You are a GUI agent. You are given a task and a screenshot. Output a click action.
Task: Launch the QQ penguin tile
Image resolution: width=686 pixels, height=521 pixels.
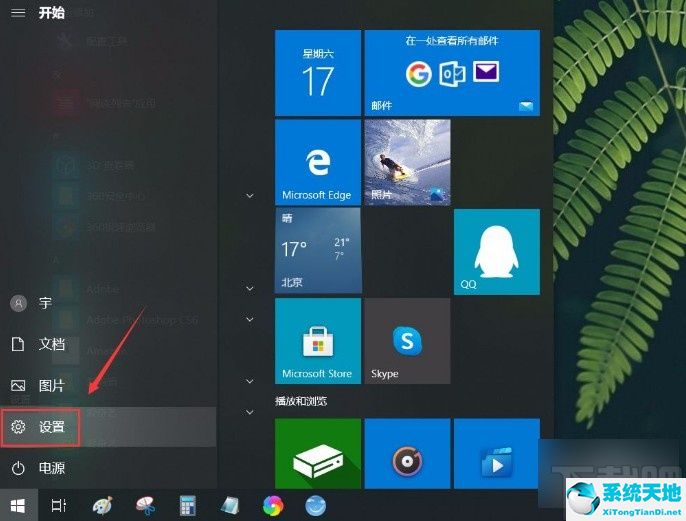497,252
